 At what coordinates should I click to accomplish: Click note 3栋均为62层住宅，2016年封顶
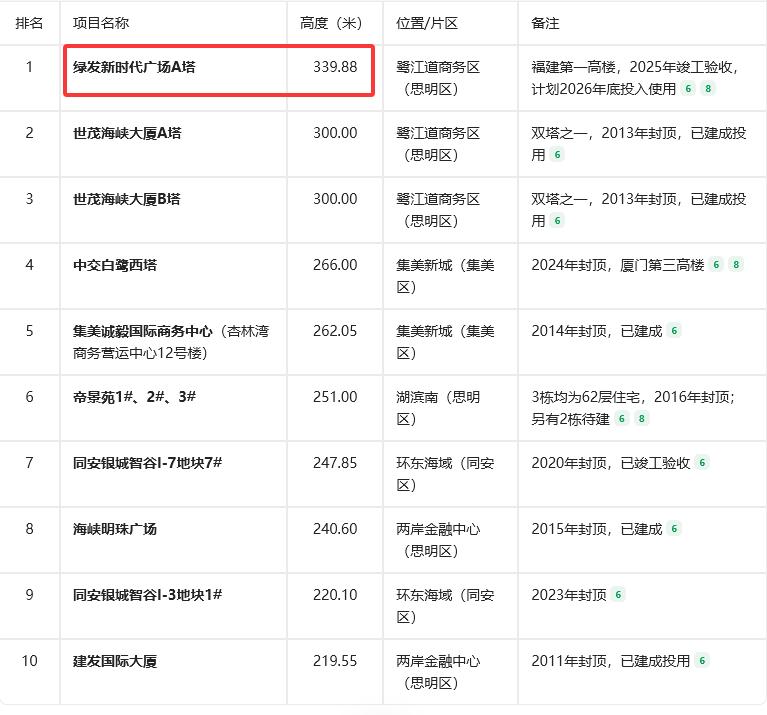tap(631, 397)
